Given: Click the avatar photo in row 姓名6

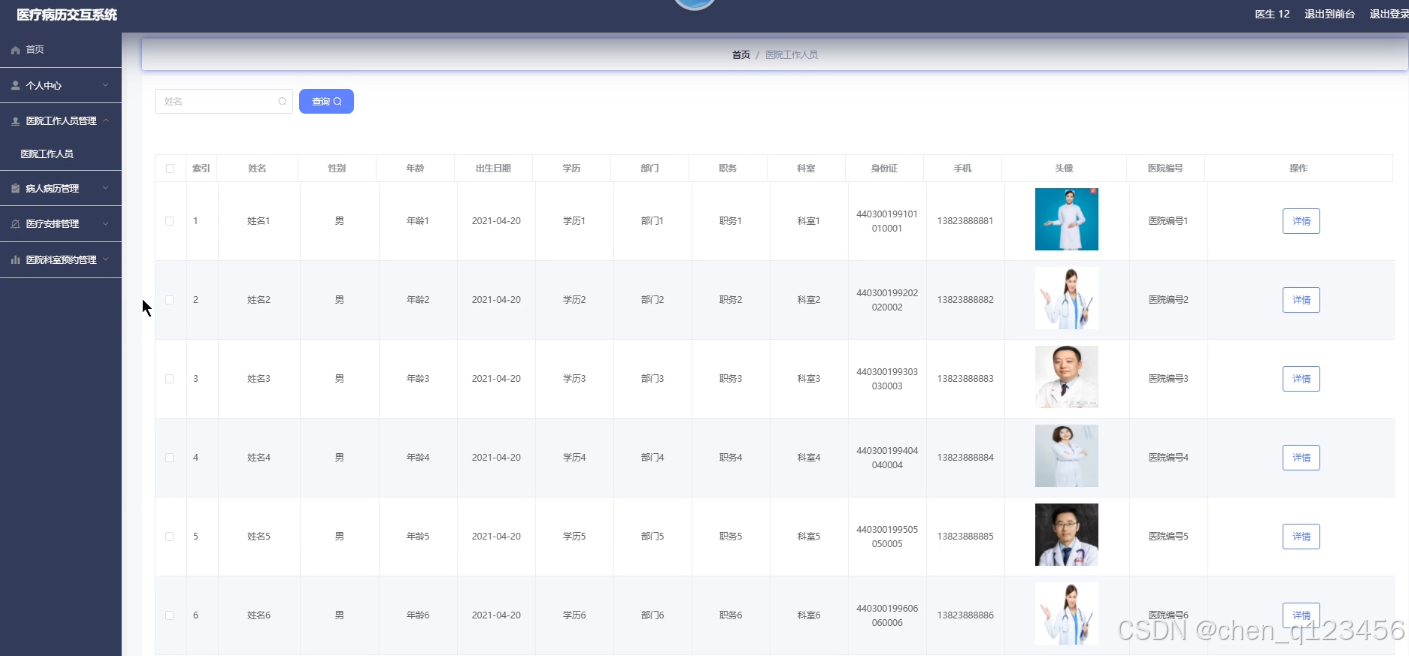Looking at the screenshot, I should (1066, 614).
